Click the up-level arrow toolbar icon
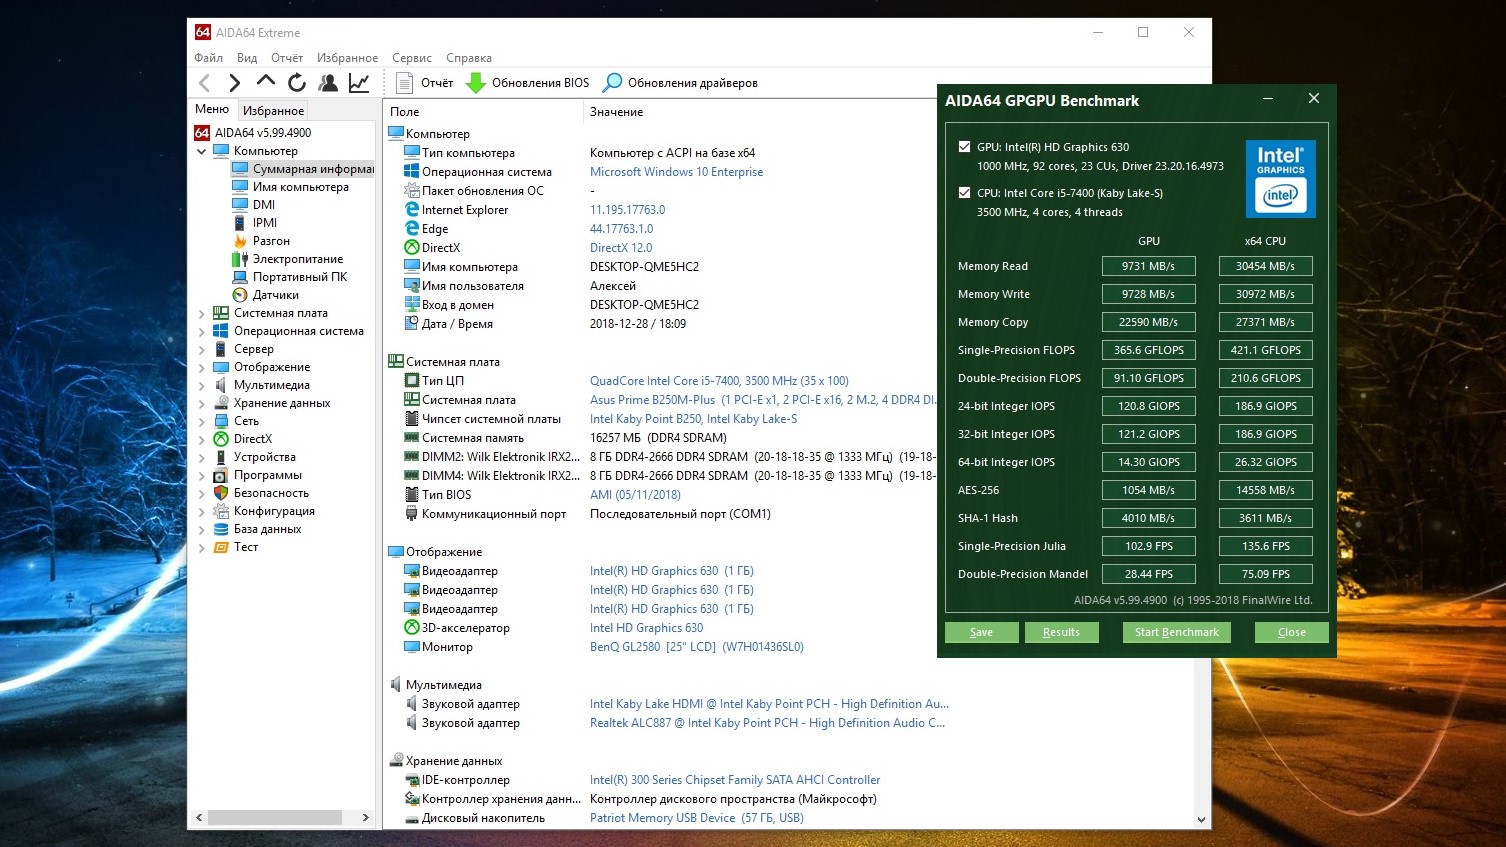1506x847 pixels. pyautogui.click(x=265, y=81)
